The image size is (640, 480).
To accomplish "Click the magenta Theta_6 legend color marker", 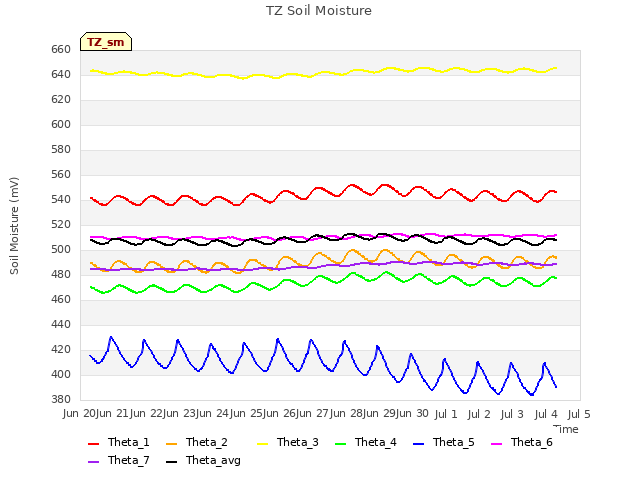I will point(496,443).
